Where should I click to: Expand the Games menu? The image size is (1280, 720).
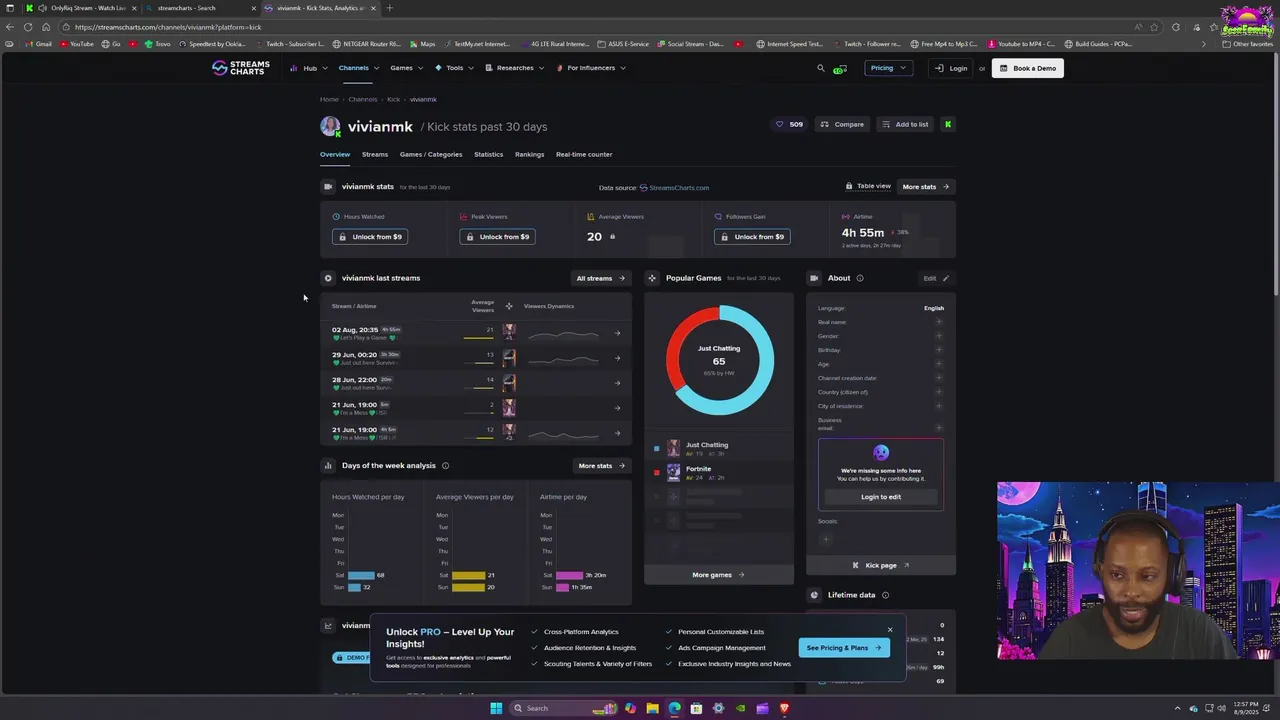pyautogui.click(x=406, y=68)
